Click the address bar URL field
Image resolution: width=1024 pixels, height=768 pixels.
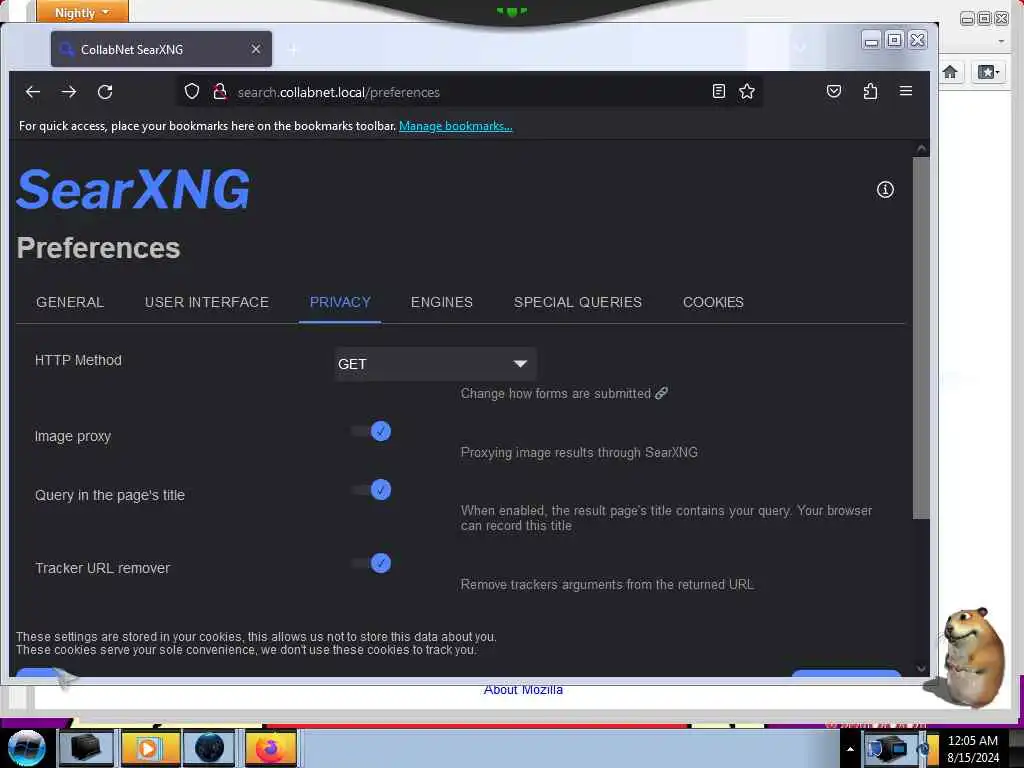[468, 92]
